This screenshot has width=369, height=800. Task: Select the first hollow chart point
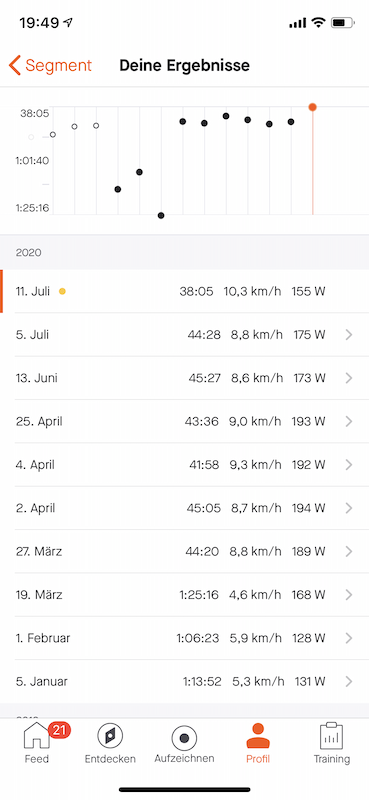click(31, 137)
